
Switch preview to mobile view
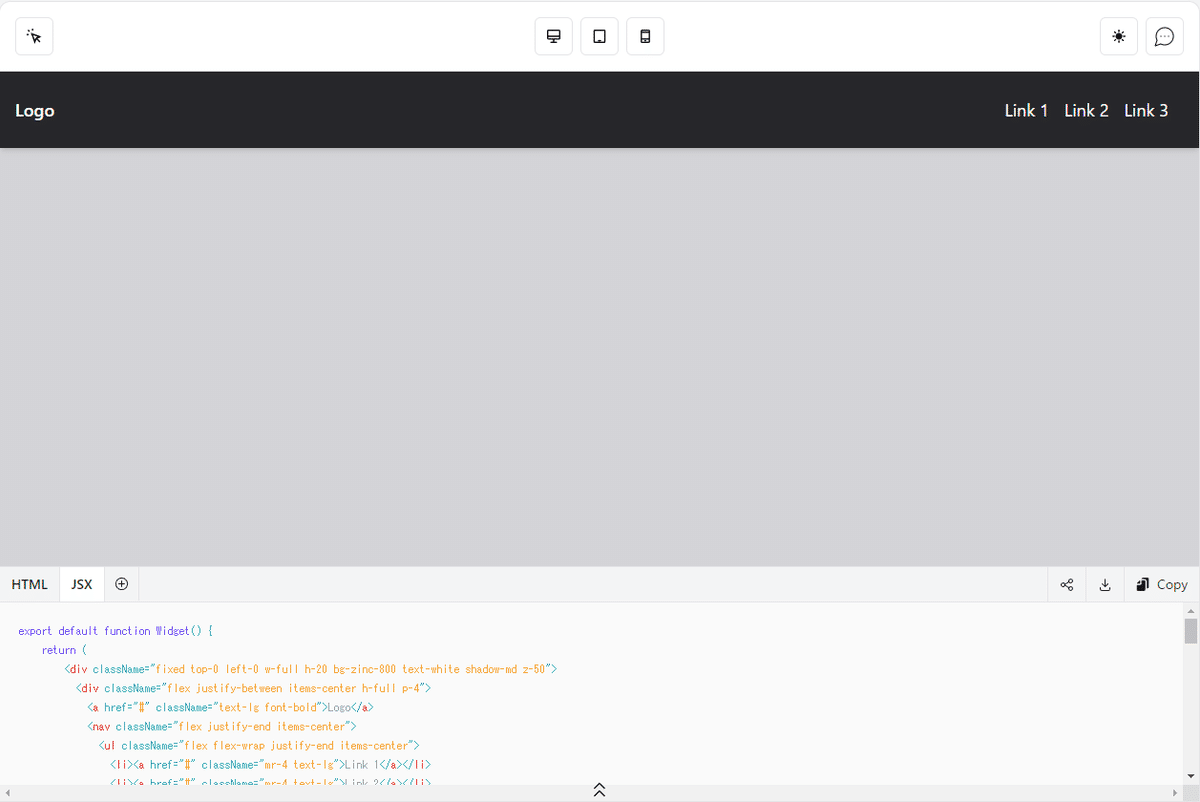[x=645, y=36]
